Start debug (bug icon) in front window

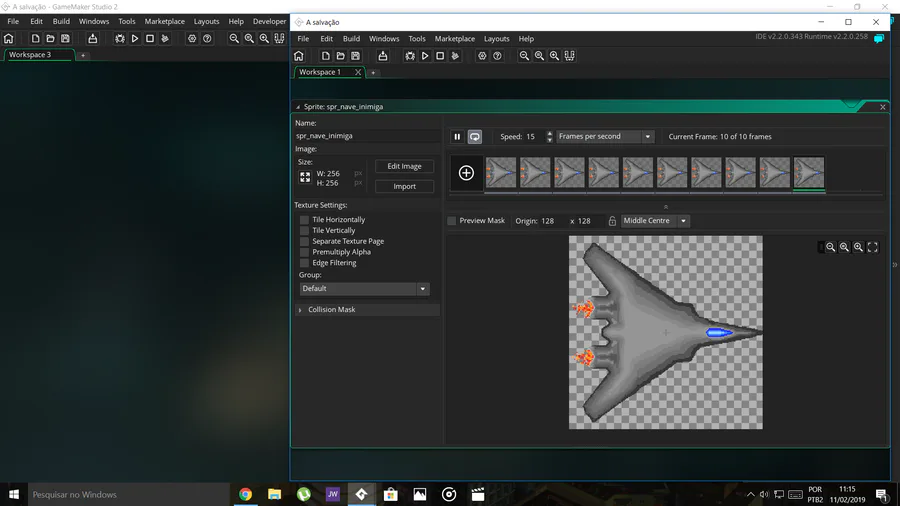tap(410, 56)
